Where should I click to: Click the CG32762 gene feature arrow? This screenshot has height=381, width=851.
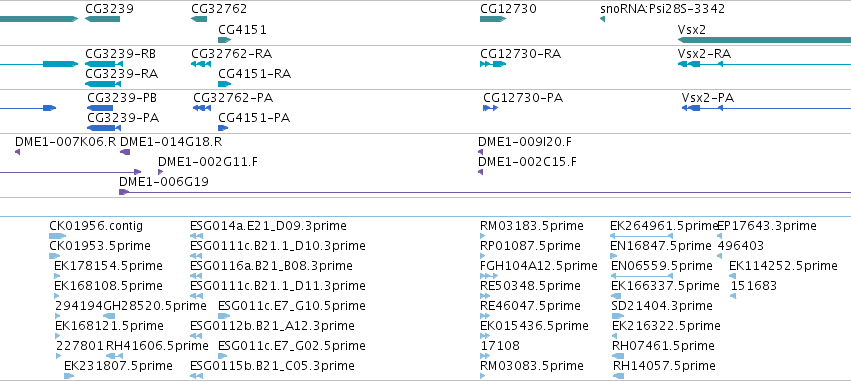pos(199,19)
